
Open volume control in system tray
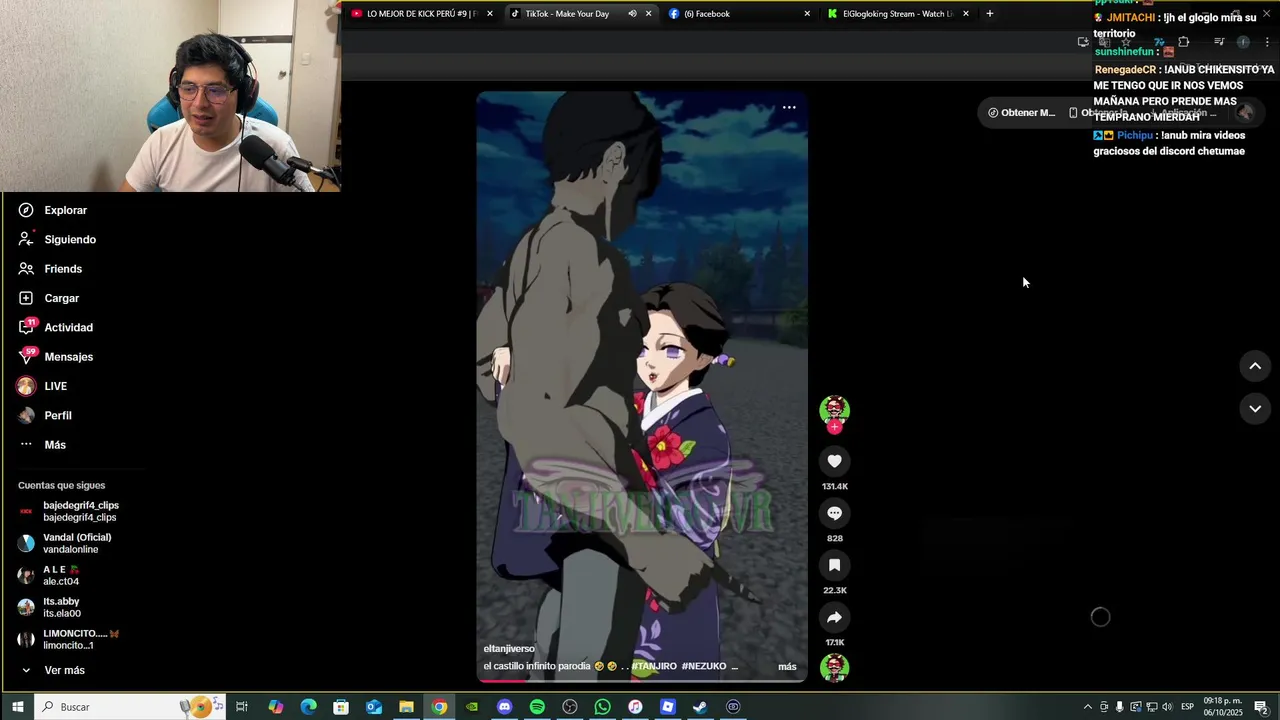click(1167, 707)
